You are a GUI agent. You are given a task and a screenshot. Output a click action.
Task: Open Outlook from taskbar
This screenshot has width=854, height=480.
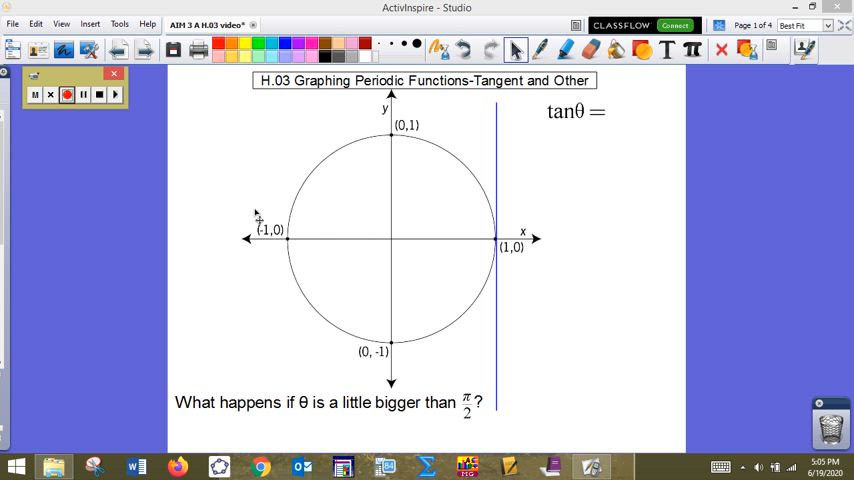coord(302,467)
